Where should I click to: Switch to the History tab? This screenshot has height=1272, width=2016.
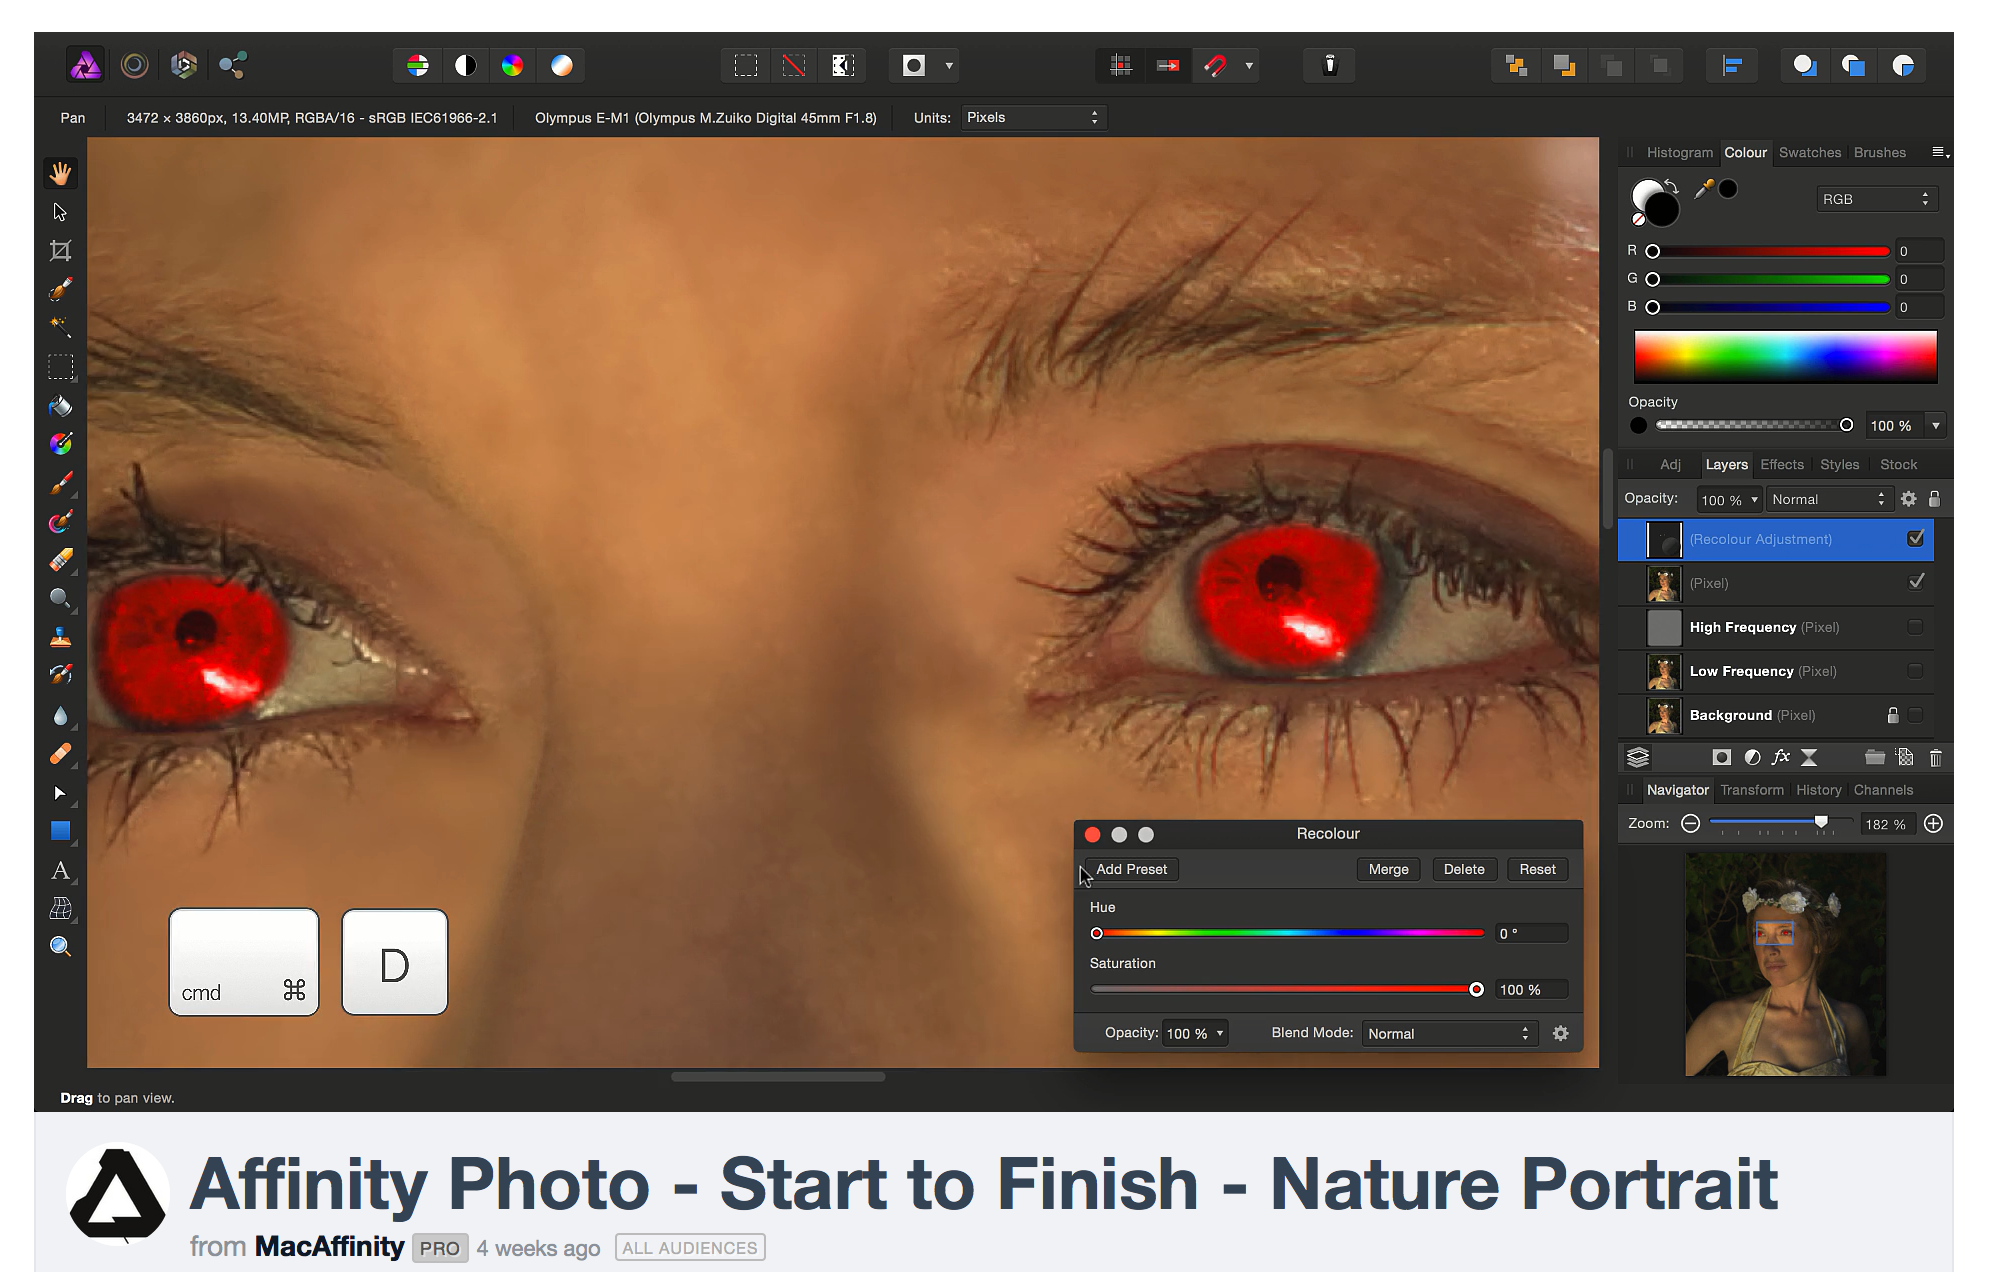click(1818, 789)
